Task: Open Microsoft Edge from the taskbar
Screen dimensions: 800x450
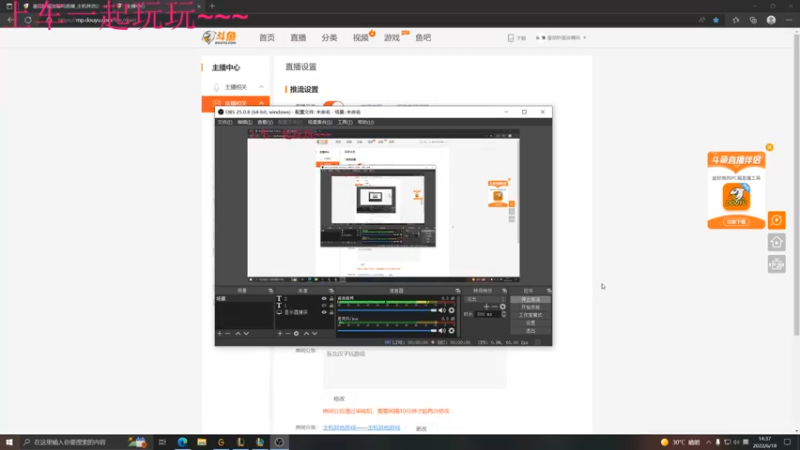Action: coord(182,442)
